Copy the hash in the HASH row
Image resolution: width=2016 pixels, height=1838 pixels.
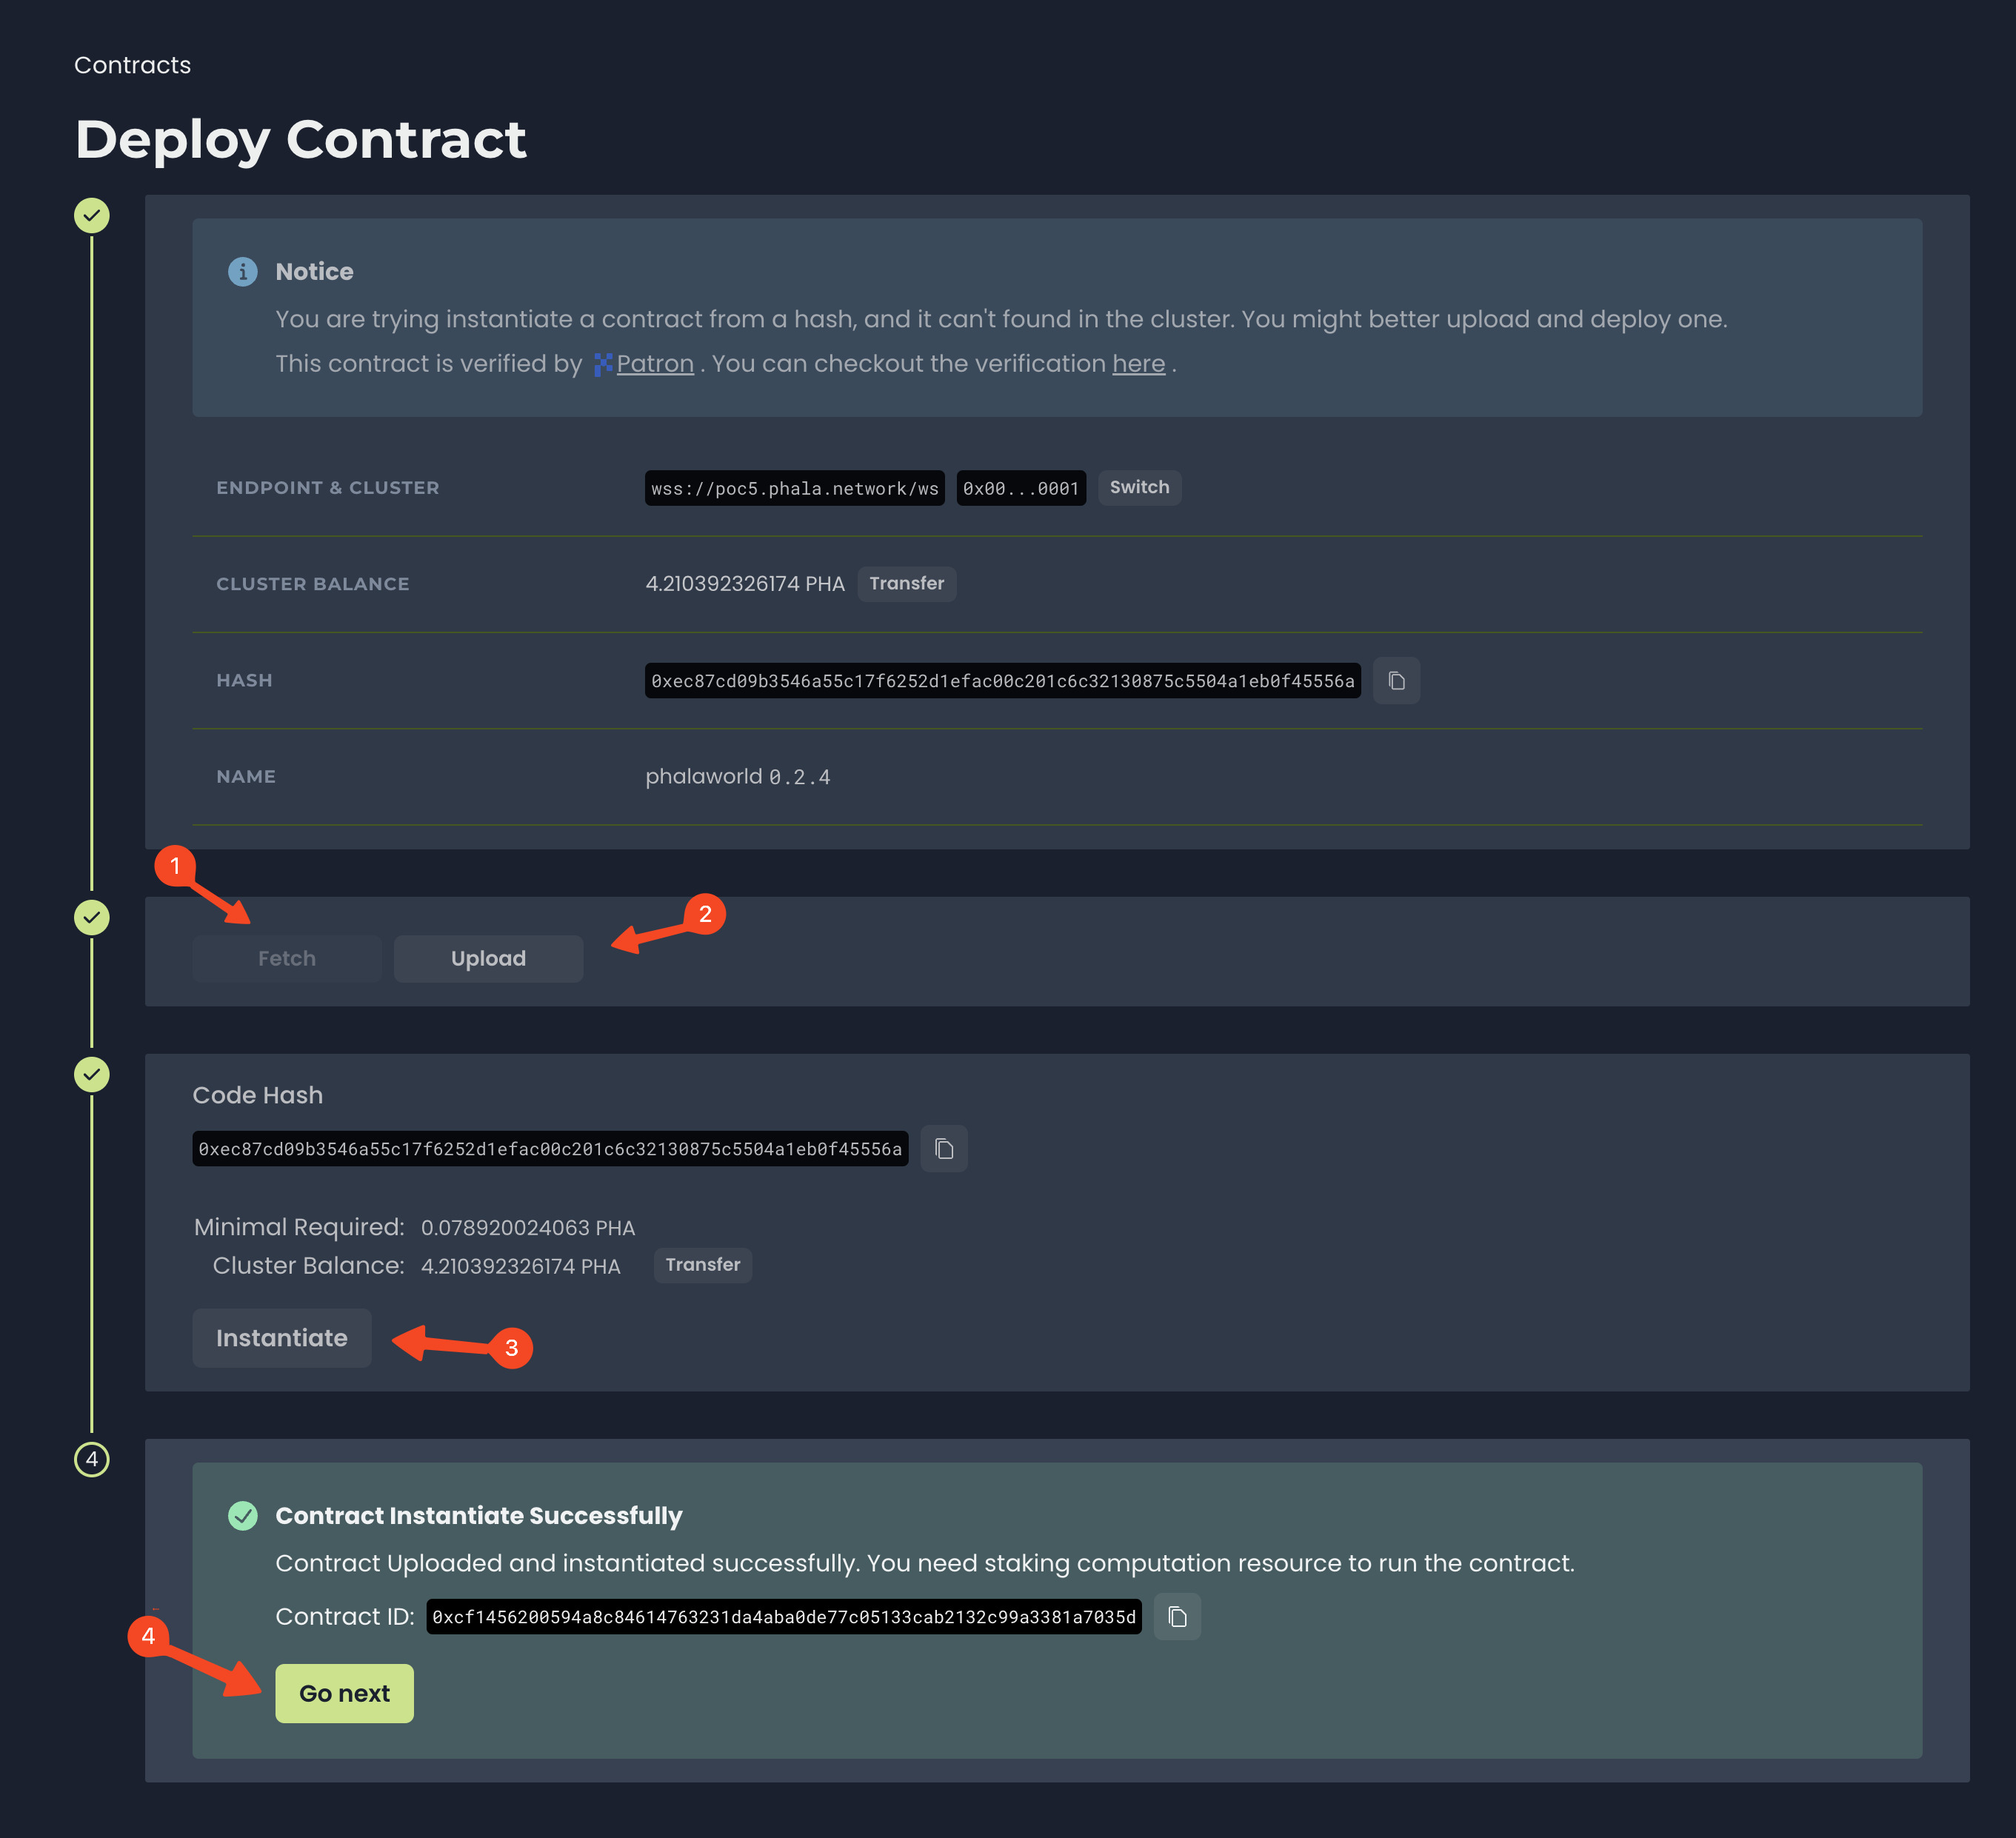[1396, 681]
